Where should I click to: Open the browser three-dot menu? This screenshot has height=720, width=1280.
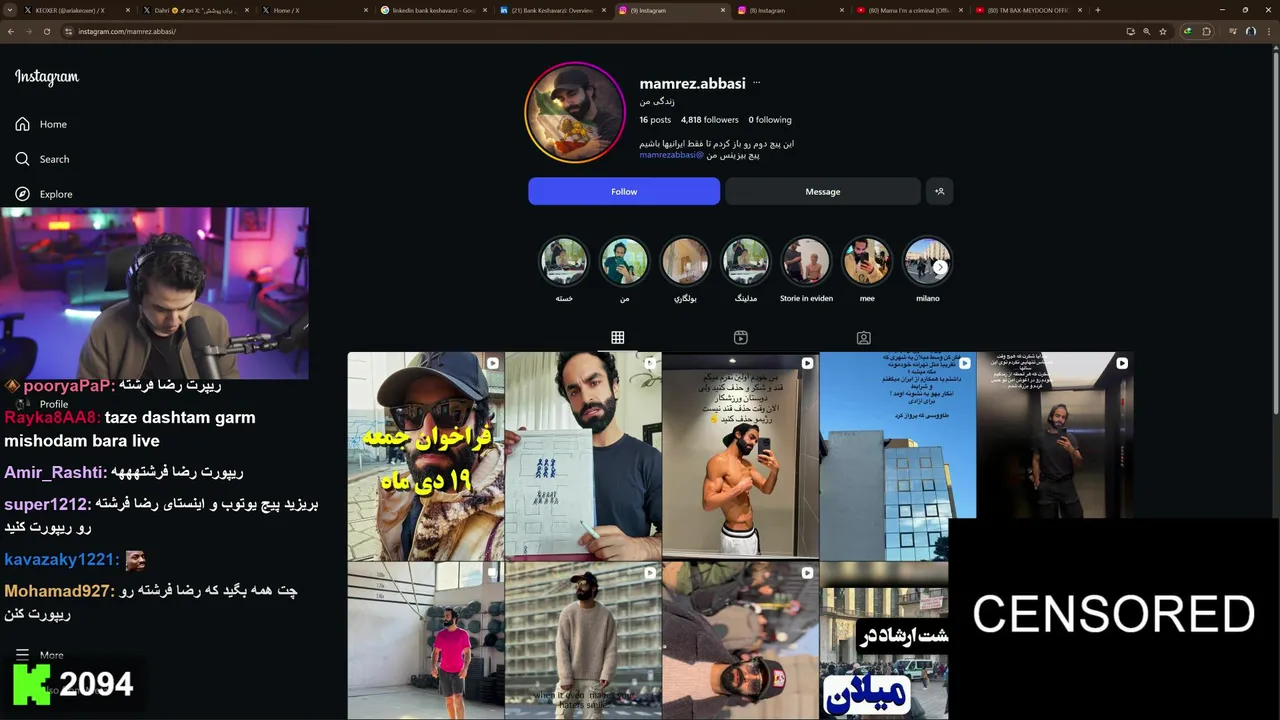1268,31
